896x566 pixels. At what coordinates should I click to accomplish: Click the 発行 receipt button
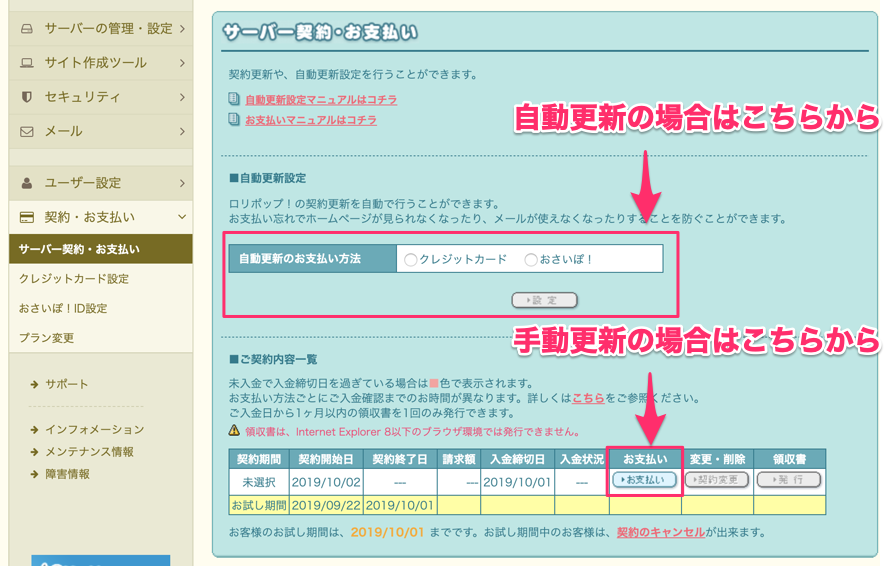[x=789, y=480]
